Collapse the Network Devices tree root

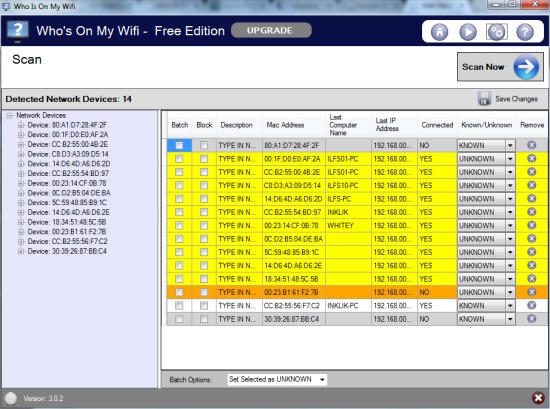[x=9, y=115]
